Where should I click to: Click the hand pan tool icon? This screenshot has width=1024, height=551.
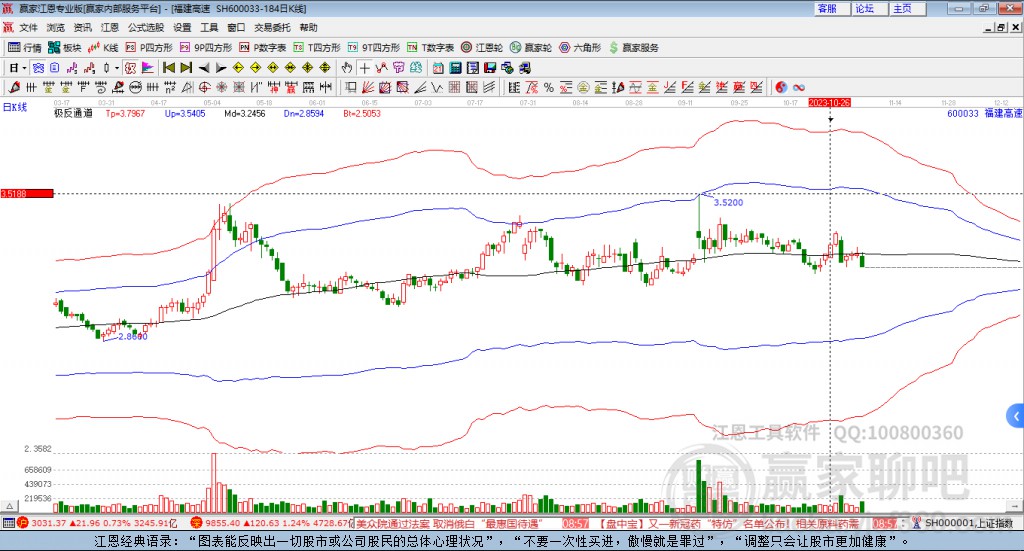coord(347,67)
